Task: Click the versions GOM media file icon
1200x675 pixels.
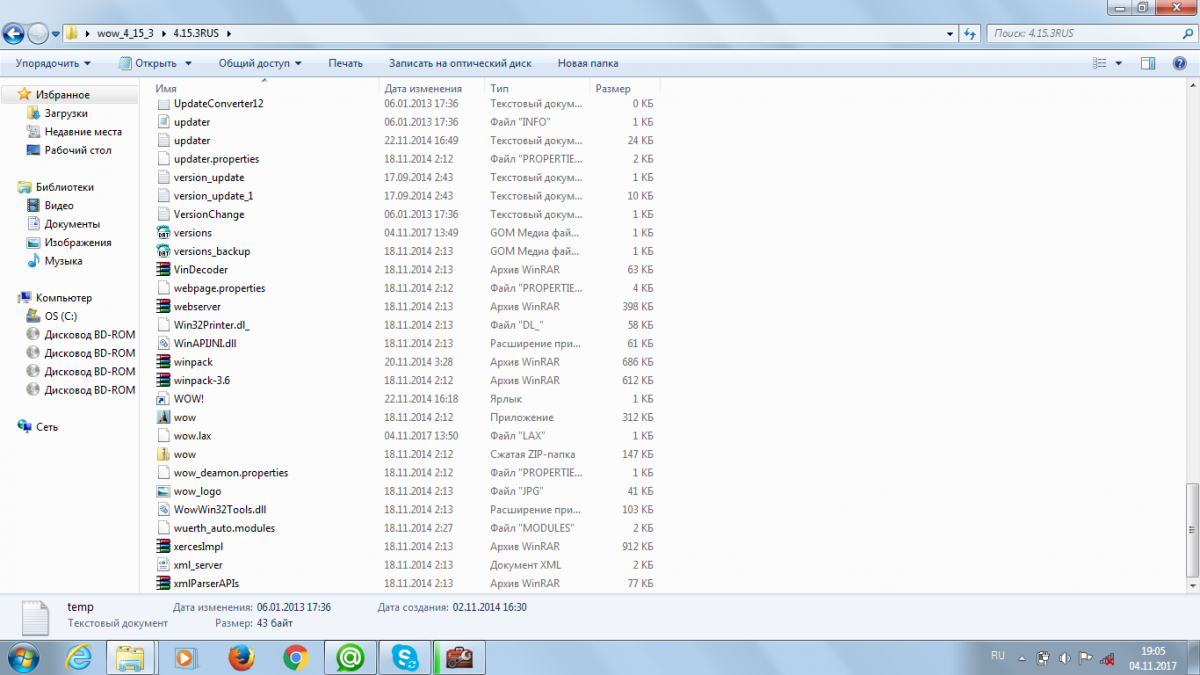Action: click(x=164, y=233)
